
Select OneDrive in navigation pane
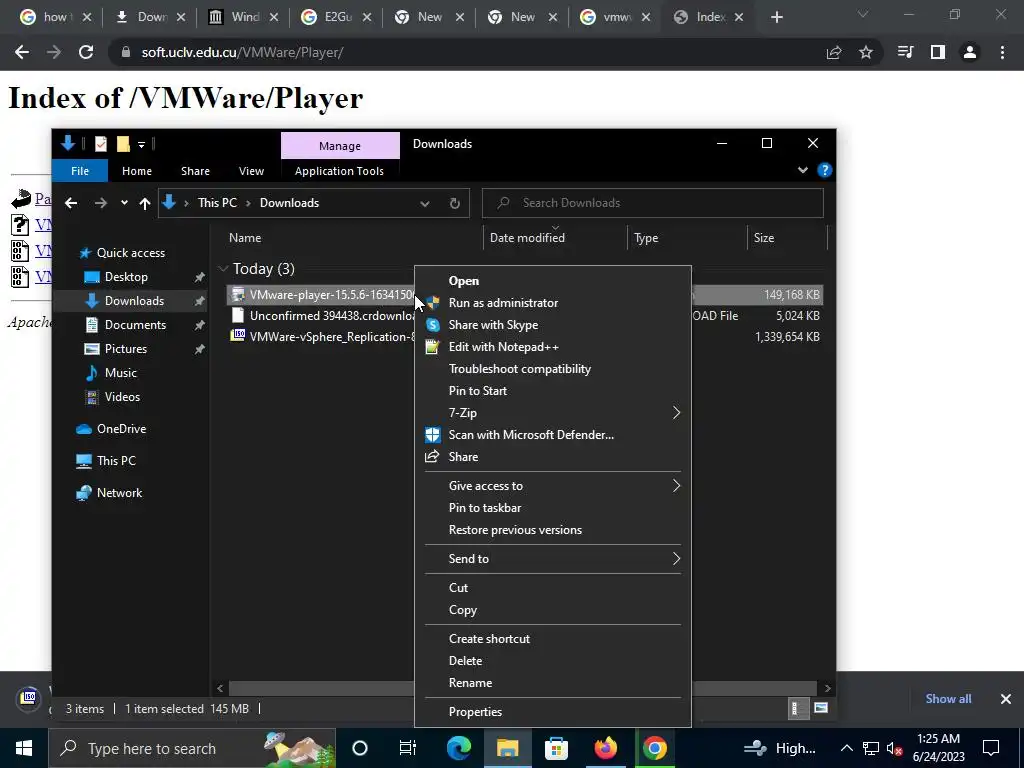pos(121,429)
